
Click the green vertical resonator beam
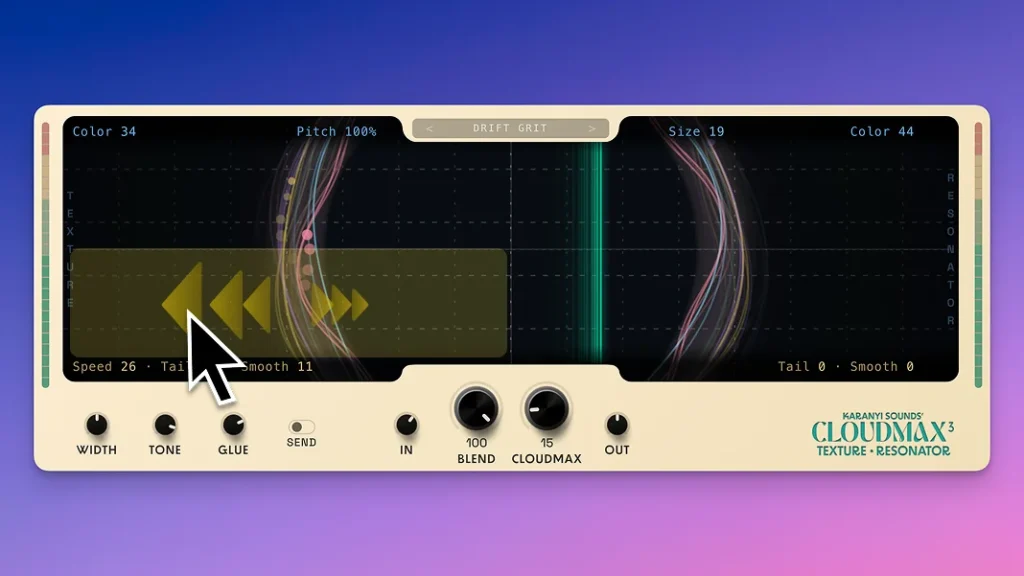590,251
